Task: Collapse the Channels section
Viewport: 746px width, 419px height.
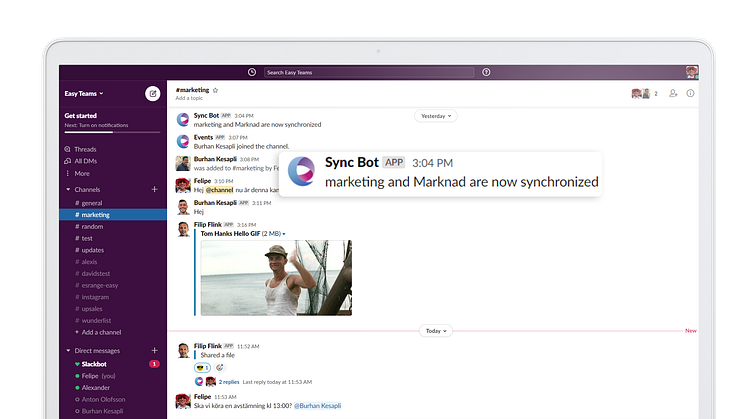Action: tap(68, 189)
